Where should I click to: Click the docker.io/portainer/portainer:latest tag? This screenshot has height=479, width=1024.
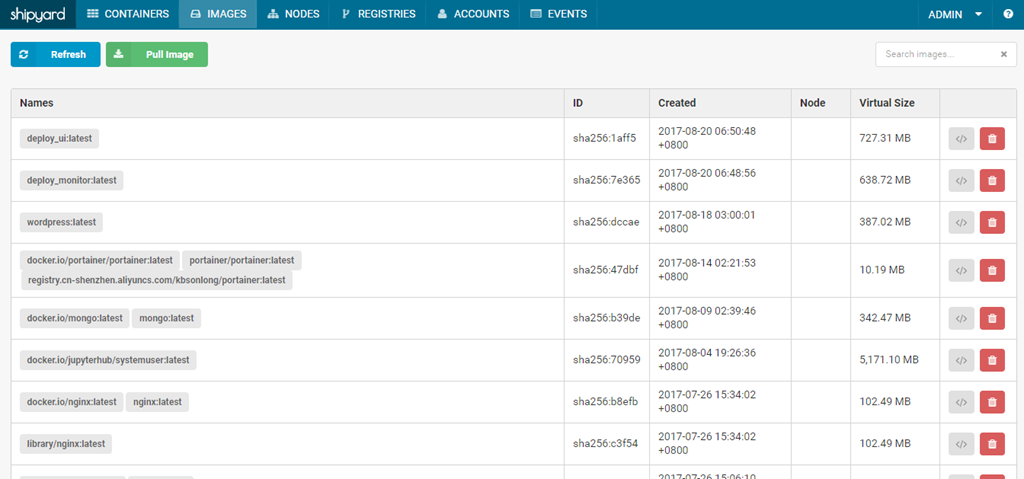click(x=99, y=260)
